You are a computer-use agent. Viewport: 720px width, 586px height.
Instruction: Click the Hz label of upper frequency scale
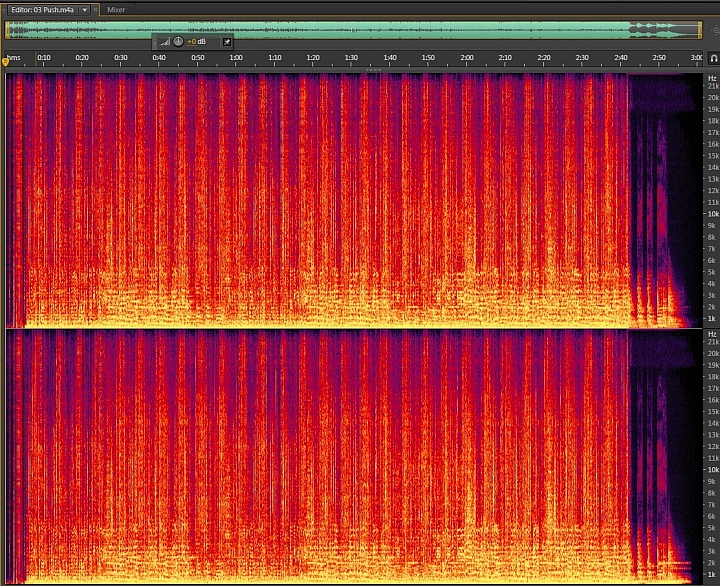coord(712,78)
